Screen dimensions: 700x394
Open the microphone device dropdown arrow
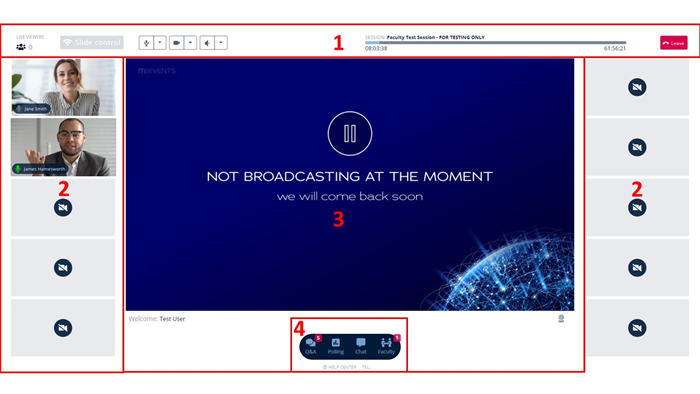pyautogui.click(x=160, y=43)
